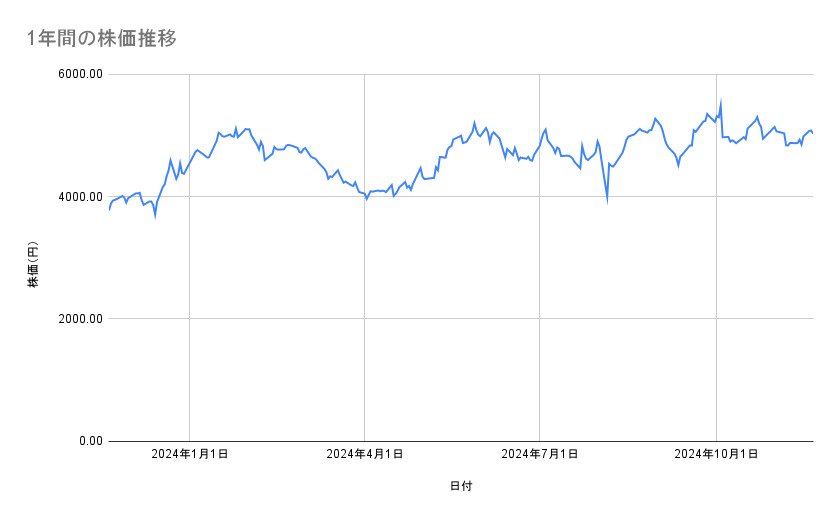Click the 2000.00 y-axis label
This screenshot has height=519, width=839.
[x=78, y=319]
